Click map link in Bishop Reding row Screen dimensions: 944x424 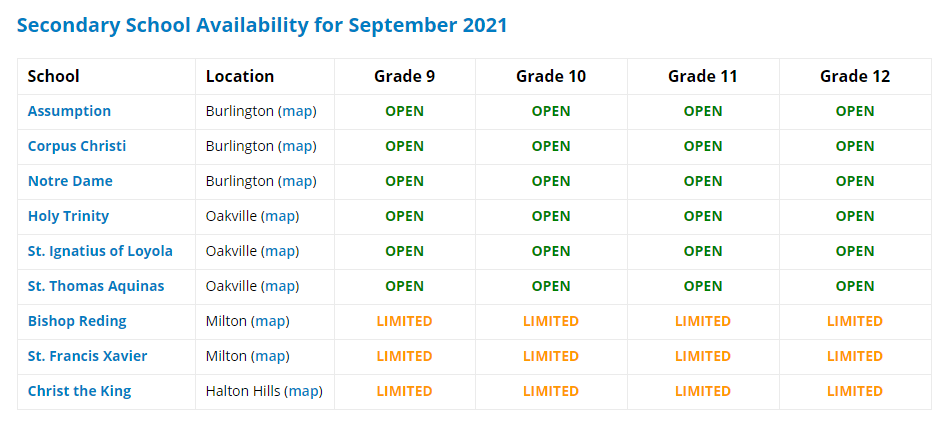tap(270, 321)
